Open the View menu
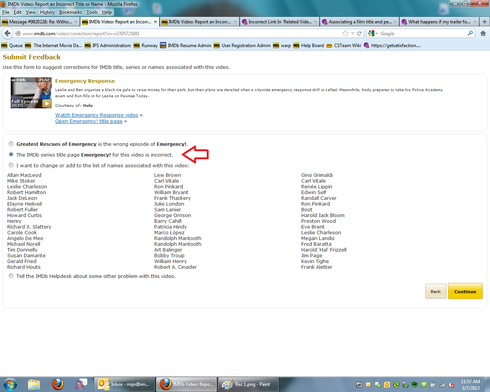The image size is (490, 392). tap(31, 12)
